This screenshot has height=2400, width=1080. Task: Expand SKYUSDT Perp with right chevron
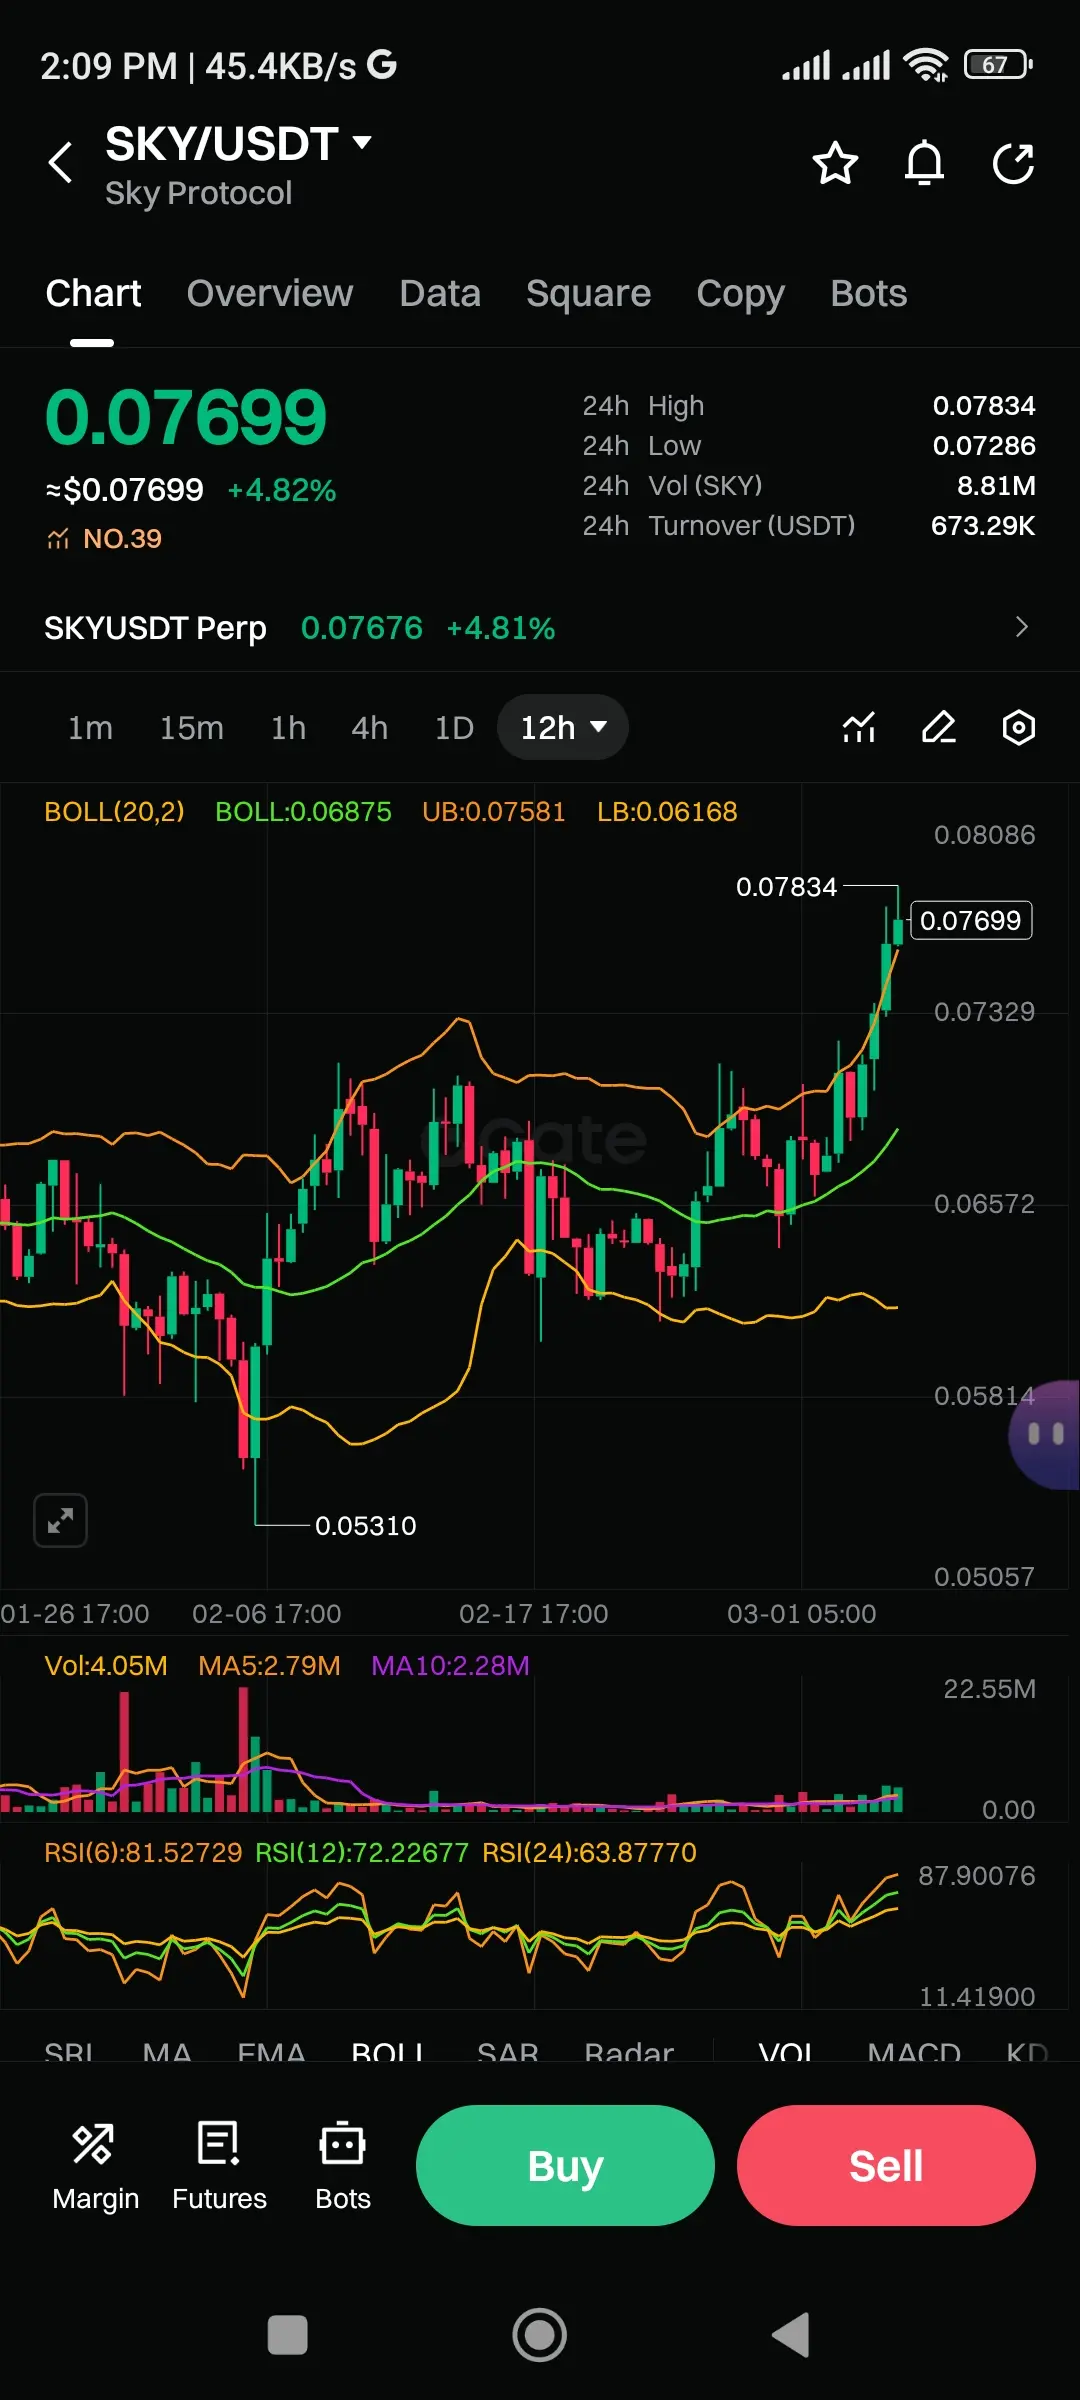click(1021, 627)
